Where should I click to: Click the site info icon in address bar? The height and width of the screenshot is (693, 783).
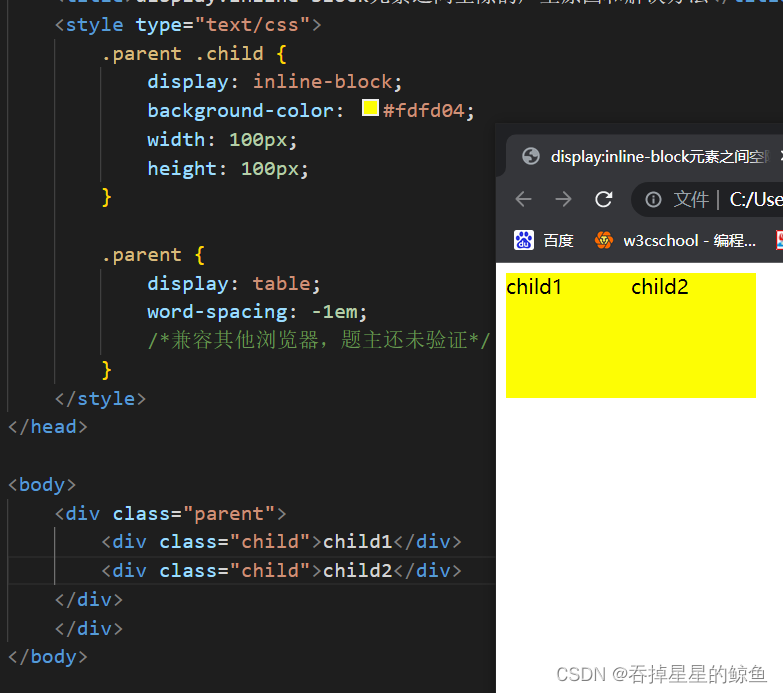[653, 200]
